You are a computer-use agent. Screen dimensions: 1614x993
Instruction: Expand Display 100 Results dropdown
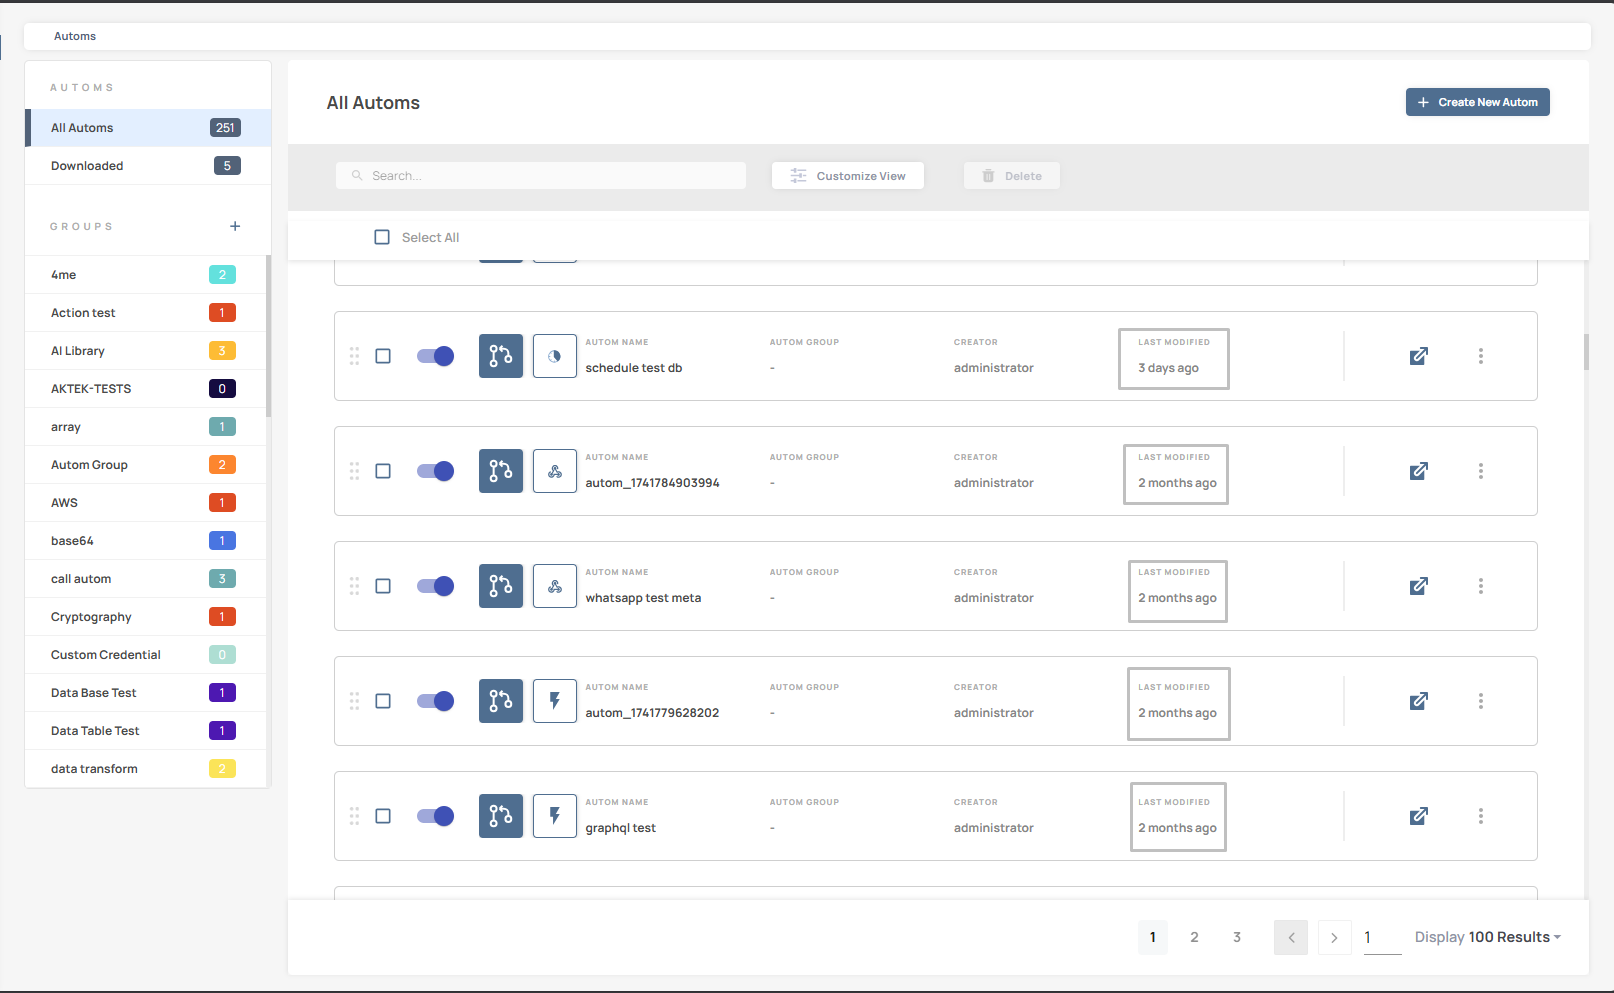[1487, 937]
